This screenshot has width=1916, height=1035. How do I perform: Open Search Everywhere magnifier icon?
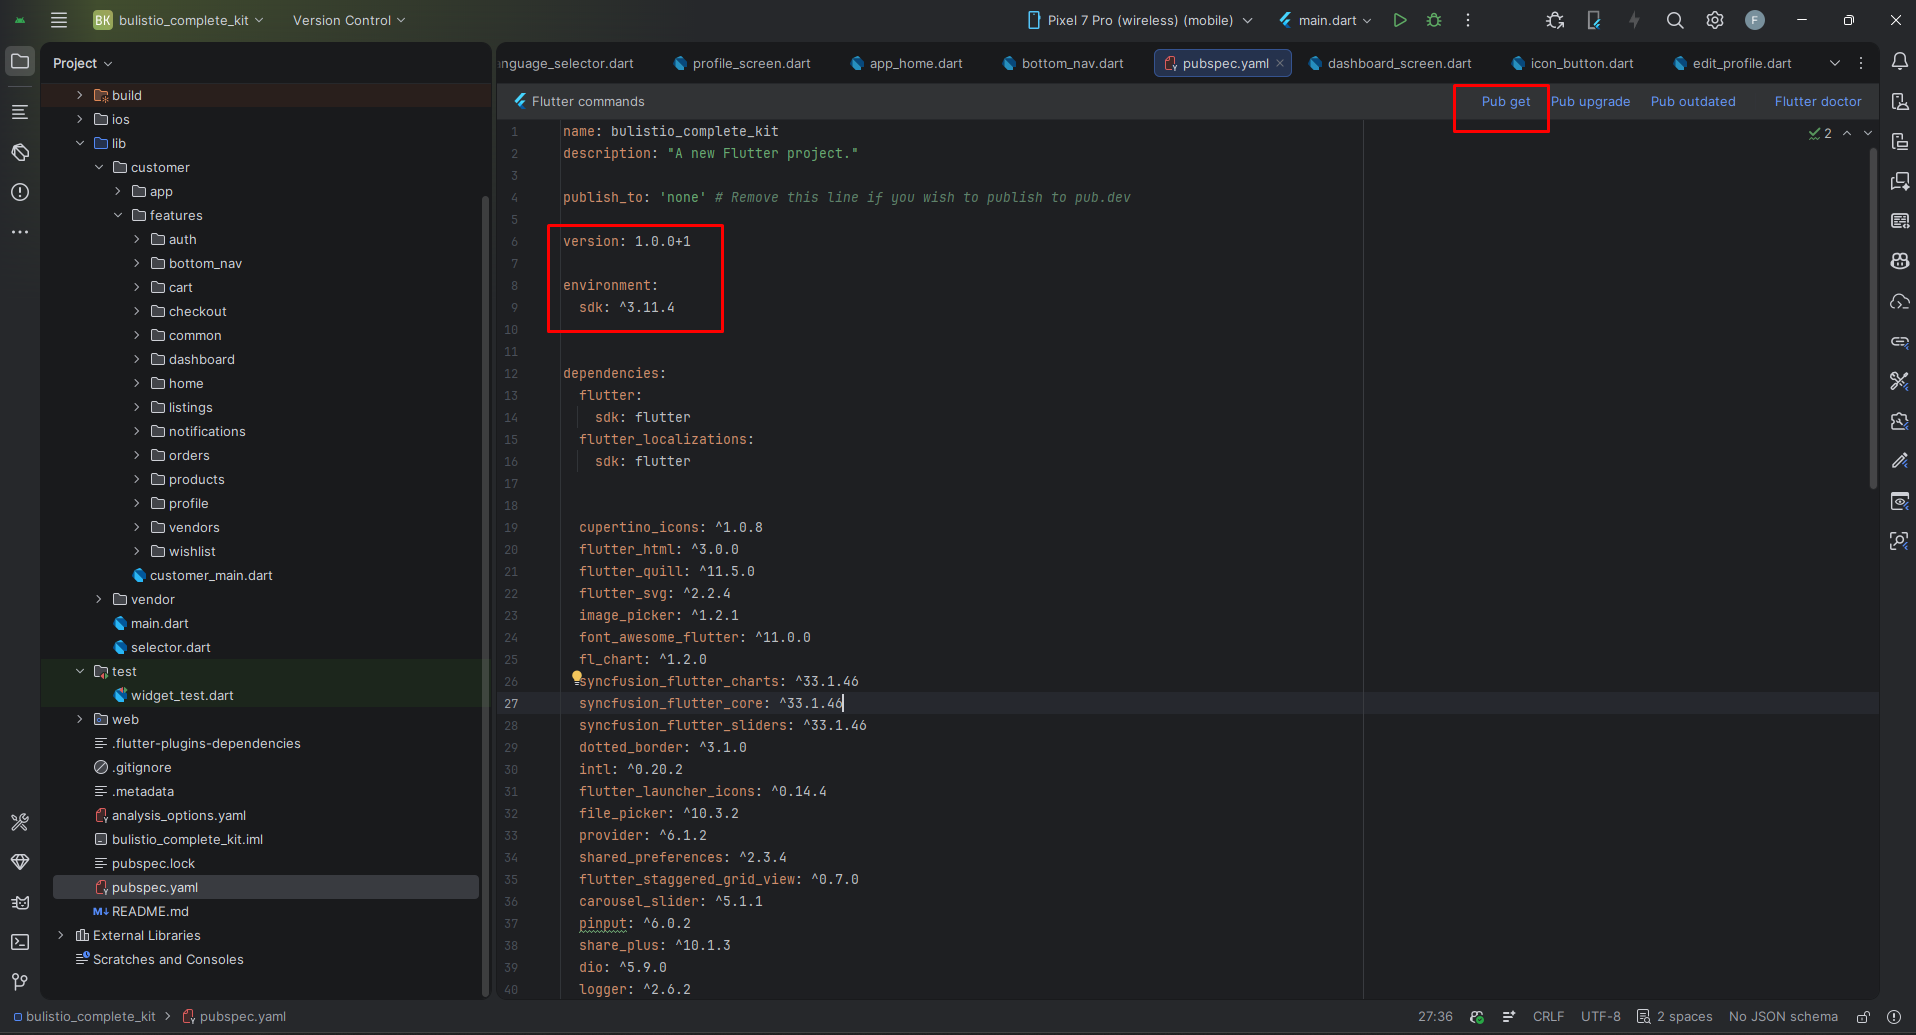(x=1675, y=20)
